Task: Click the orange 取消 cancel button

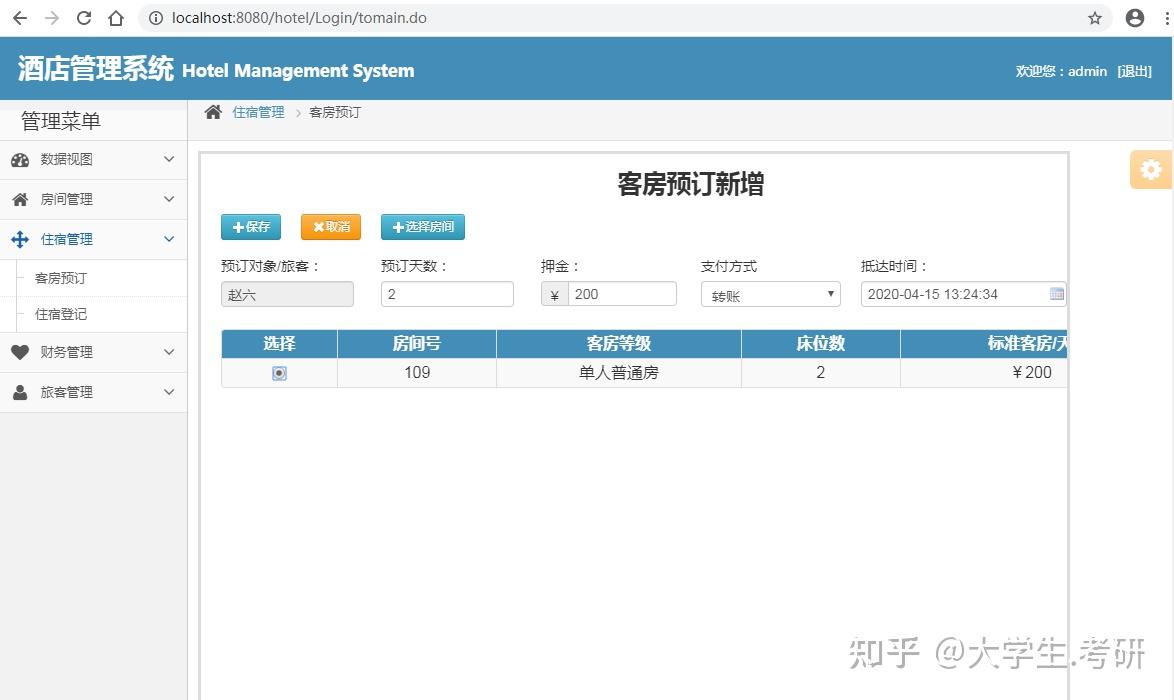Action: pyautogui.click(x=331, y=227)
